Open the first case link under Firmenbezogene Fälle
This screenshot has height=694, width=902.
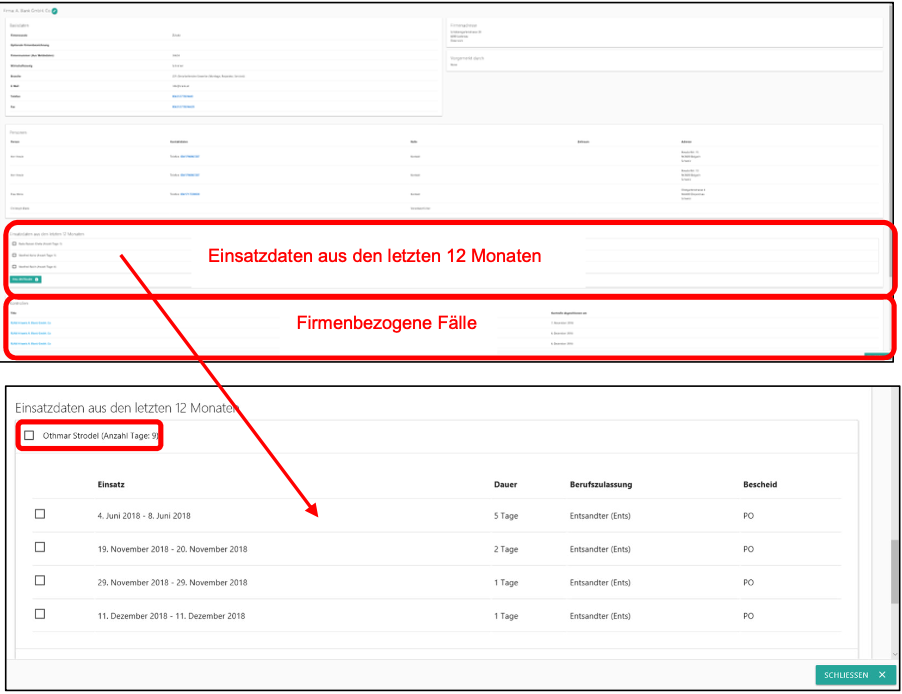coord(31,323)
